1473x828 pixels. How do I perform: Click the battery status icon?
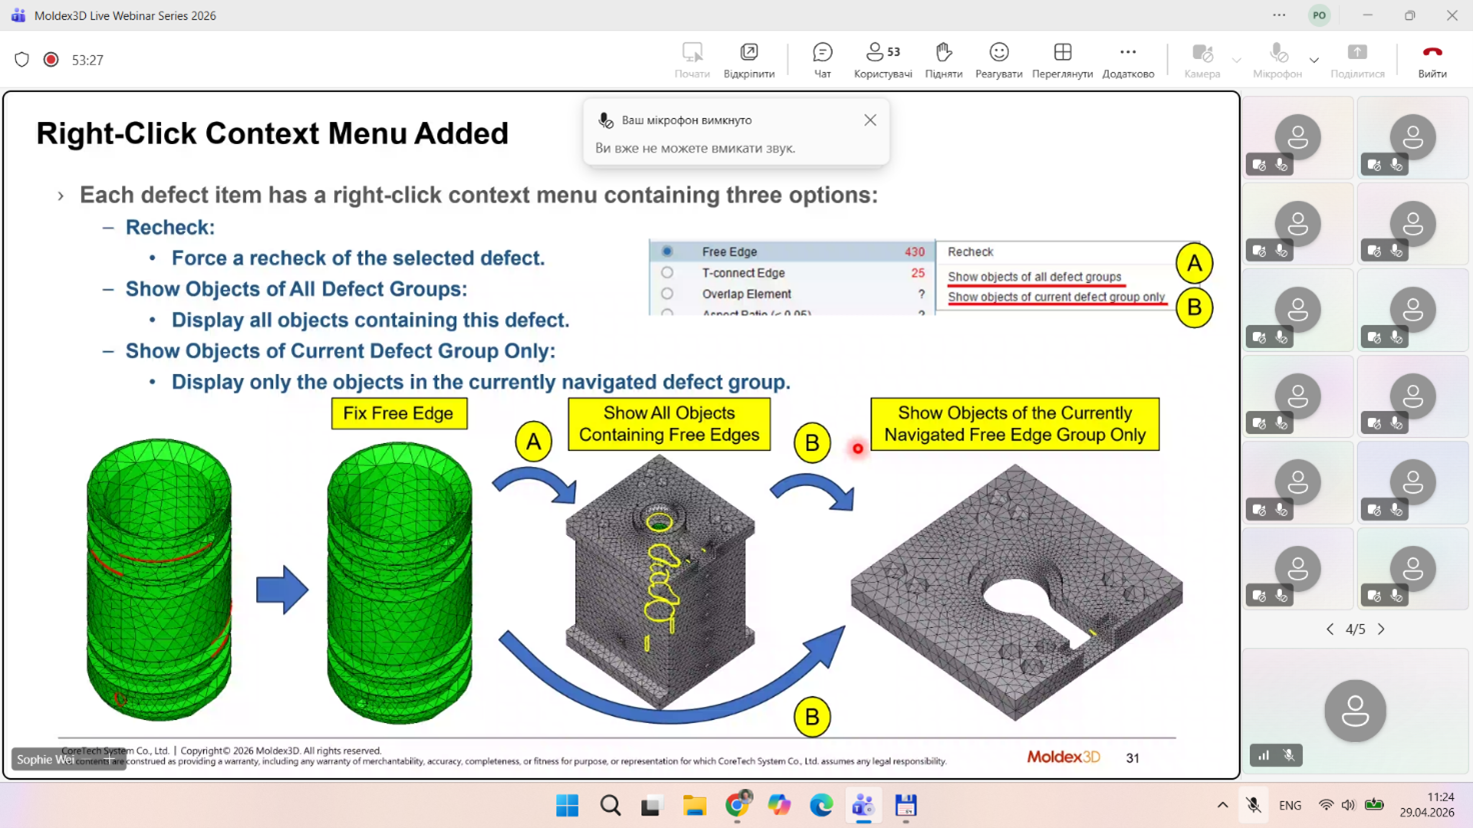1374,805
